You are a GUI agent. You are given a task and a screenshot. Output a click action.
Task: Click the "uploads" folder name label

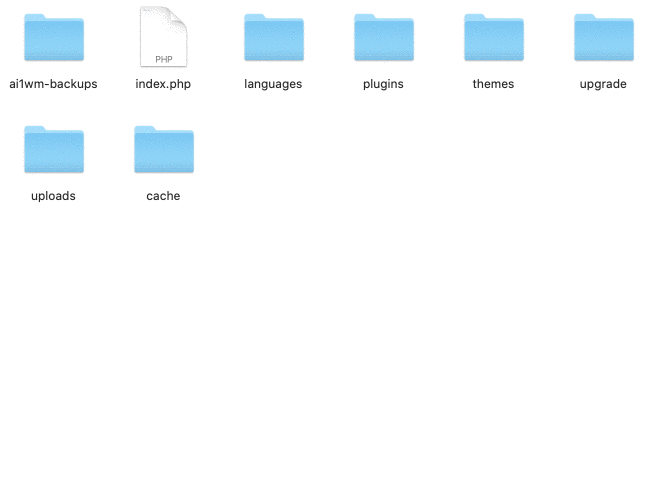tap(54, 196)
